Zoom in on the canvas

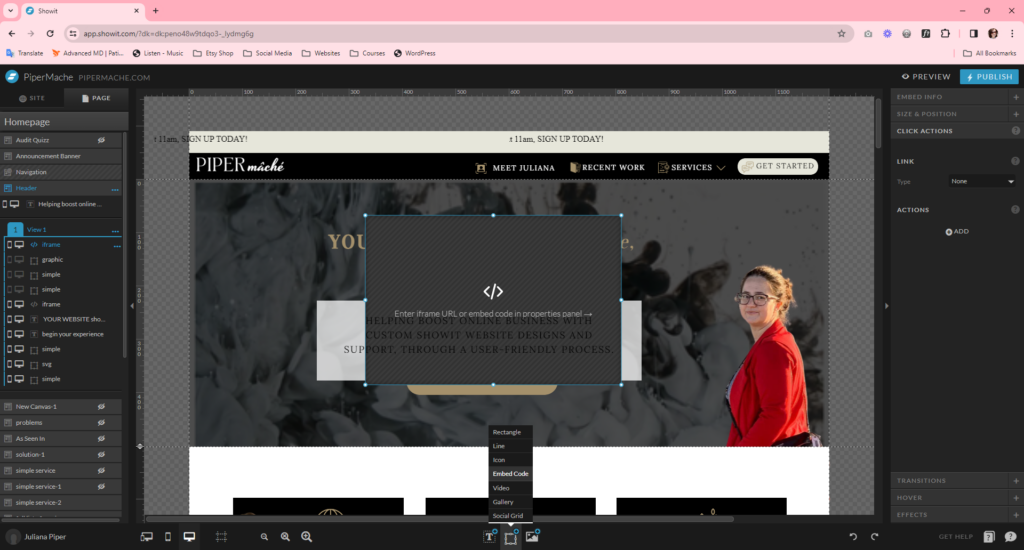tap(306, 537)
